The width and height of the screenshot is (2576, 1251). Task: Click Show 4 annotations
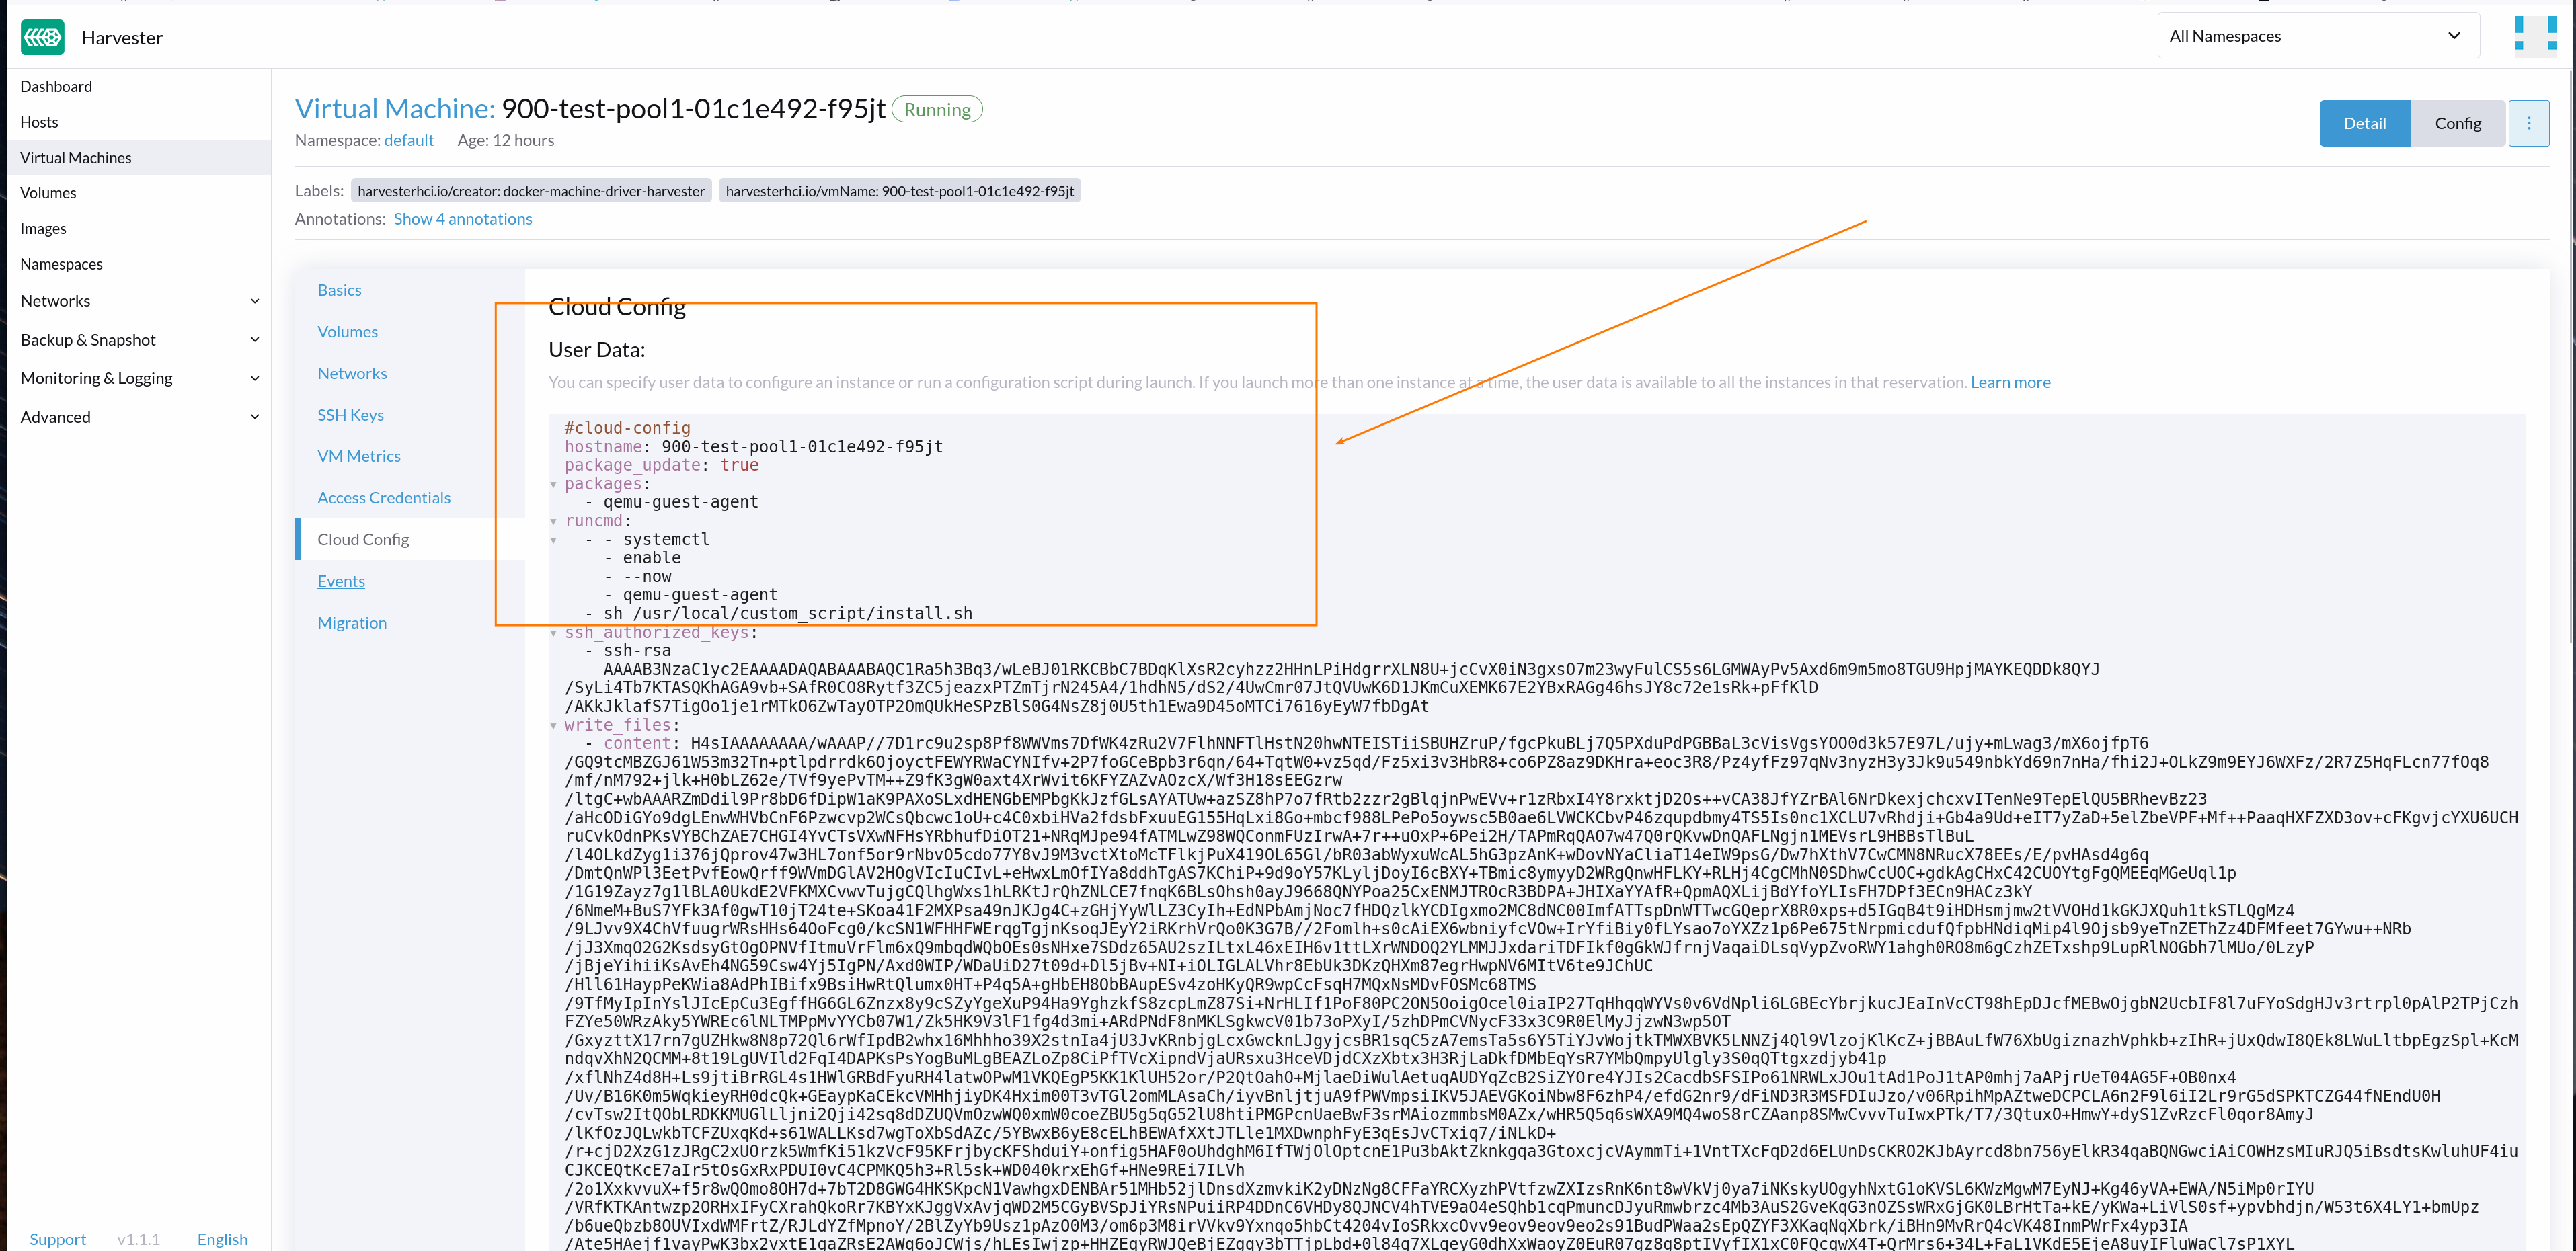point(462,218)
